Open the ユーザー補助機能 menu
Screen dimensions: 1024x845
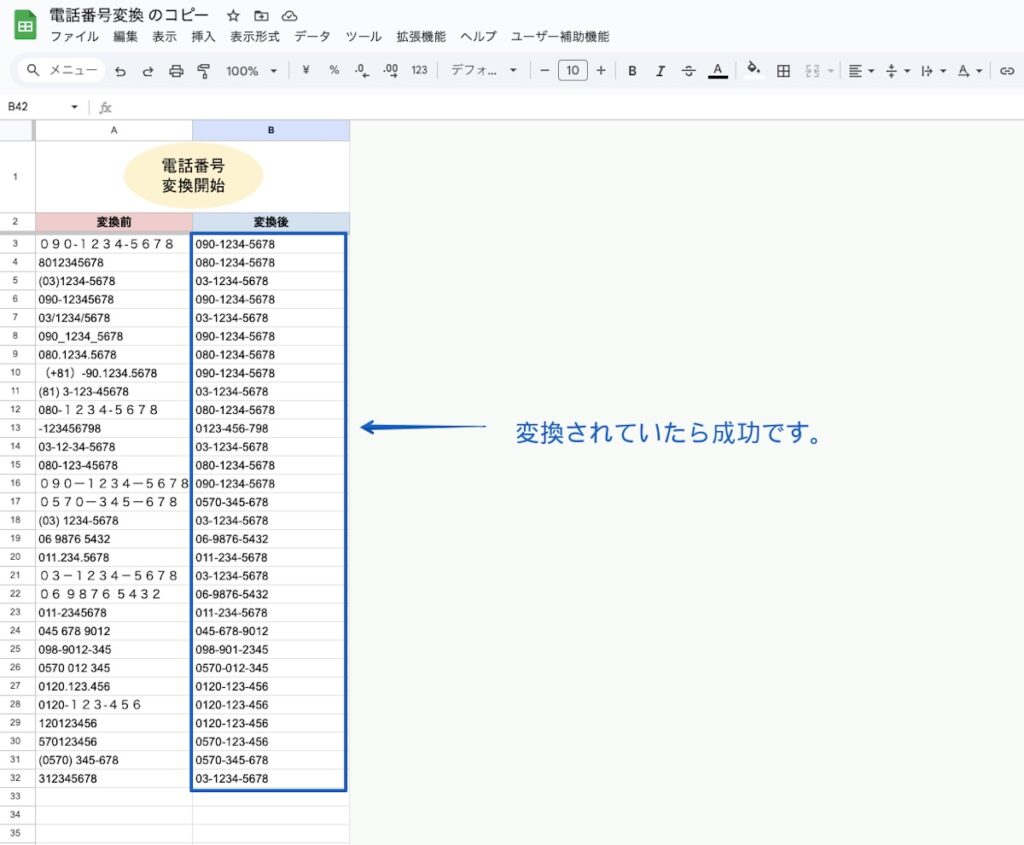pyautogui.click(x=560, y=37)
